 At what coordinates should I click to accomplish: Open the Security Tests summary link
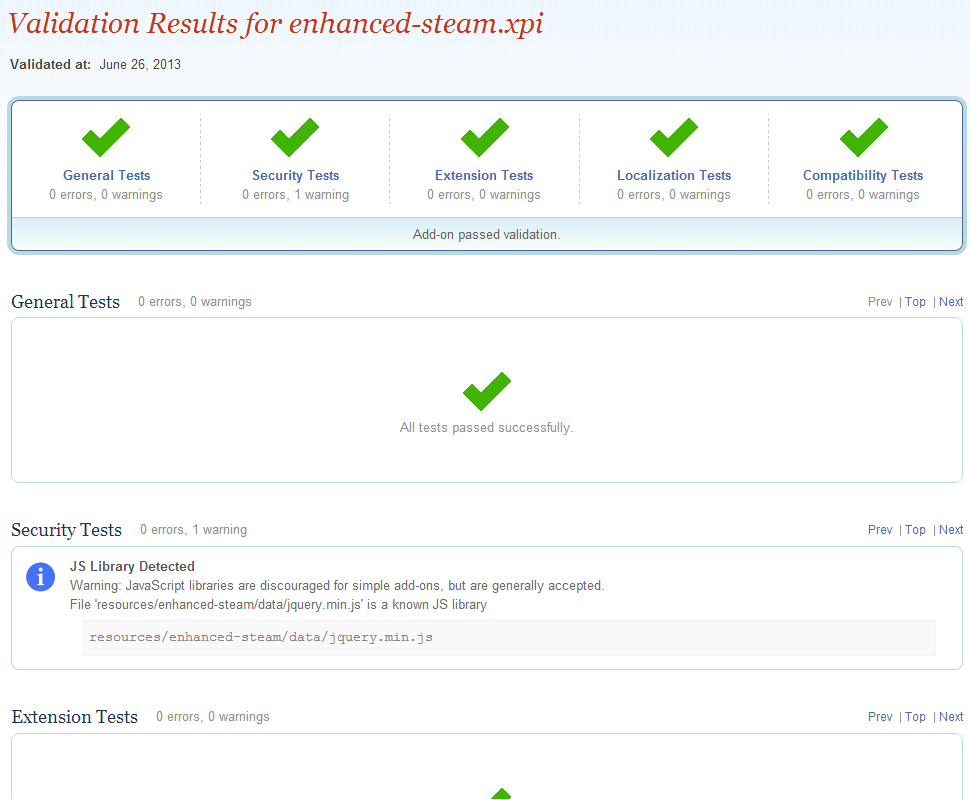[296, 176]
